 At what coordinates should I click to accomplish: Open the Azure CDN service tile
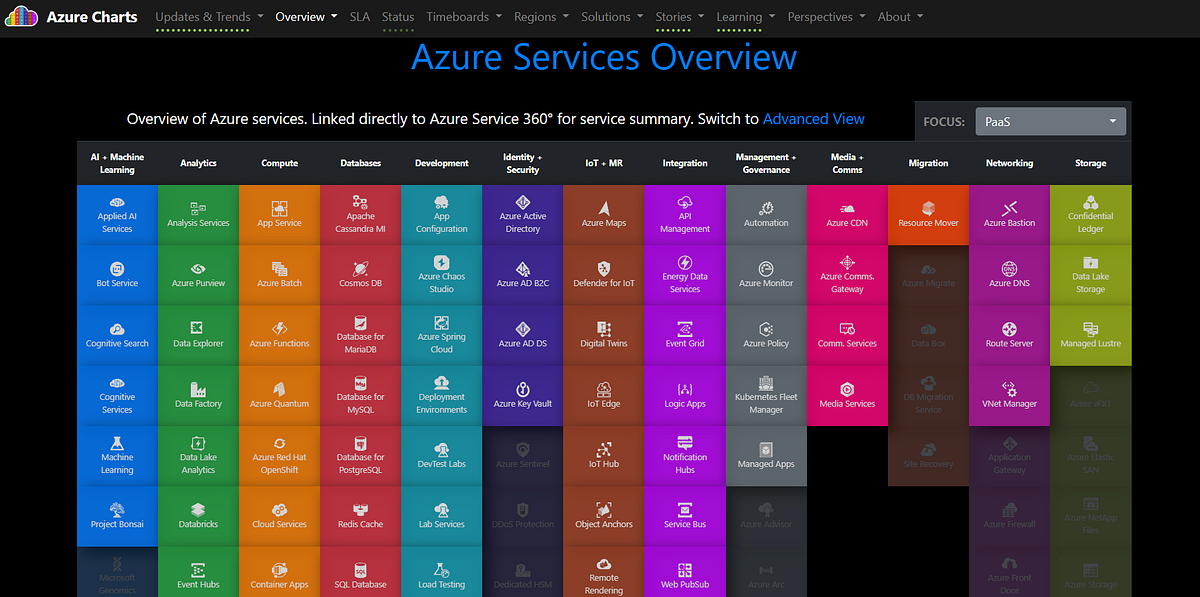847,215
